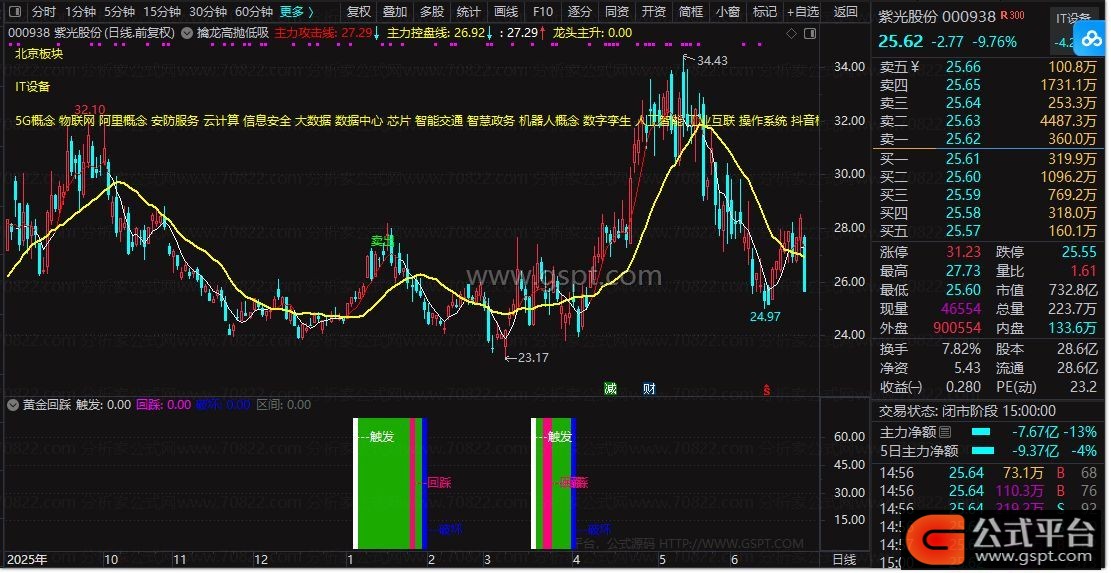Open the 数据中心 concept tag

359,120
